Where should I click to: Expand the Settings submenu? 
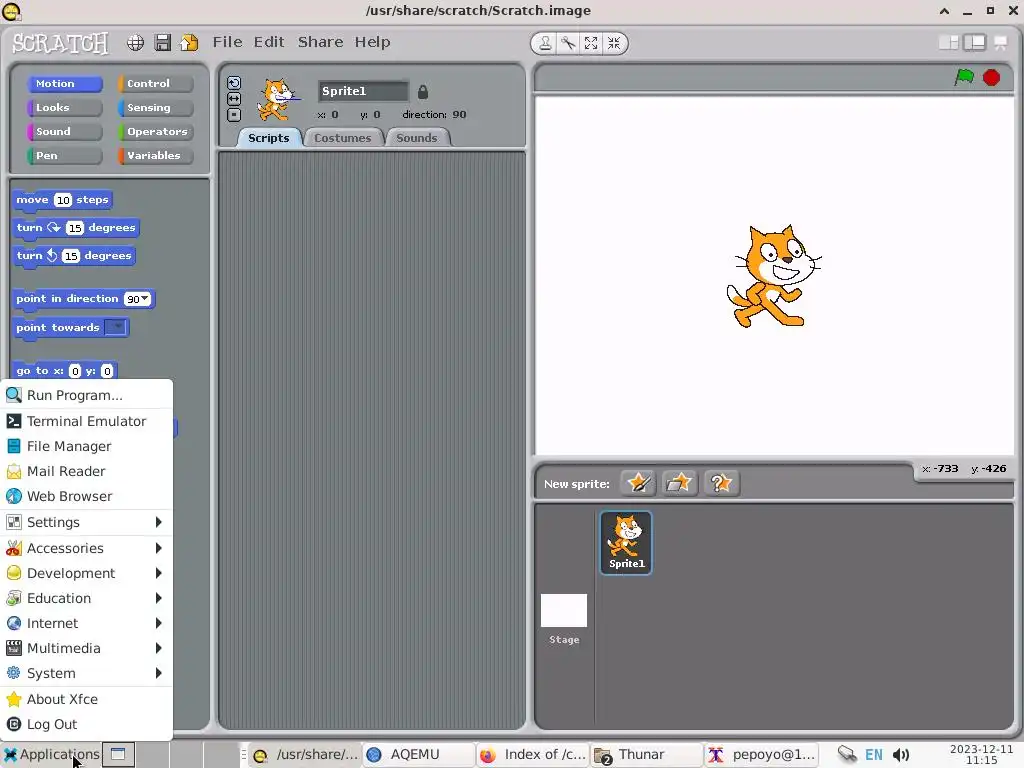coord(86,522)
